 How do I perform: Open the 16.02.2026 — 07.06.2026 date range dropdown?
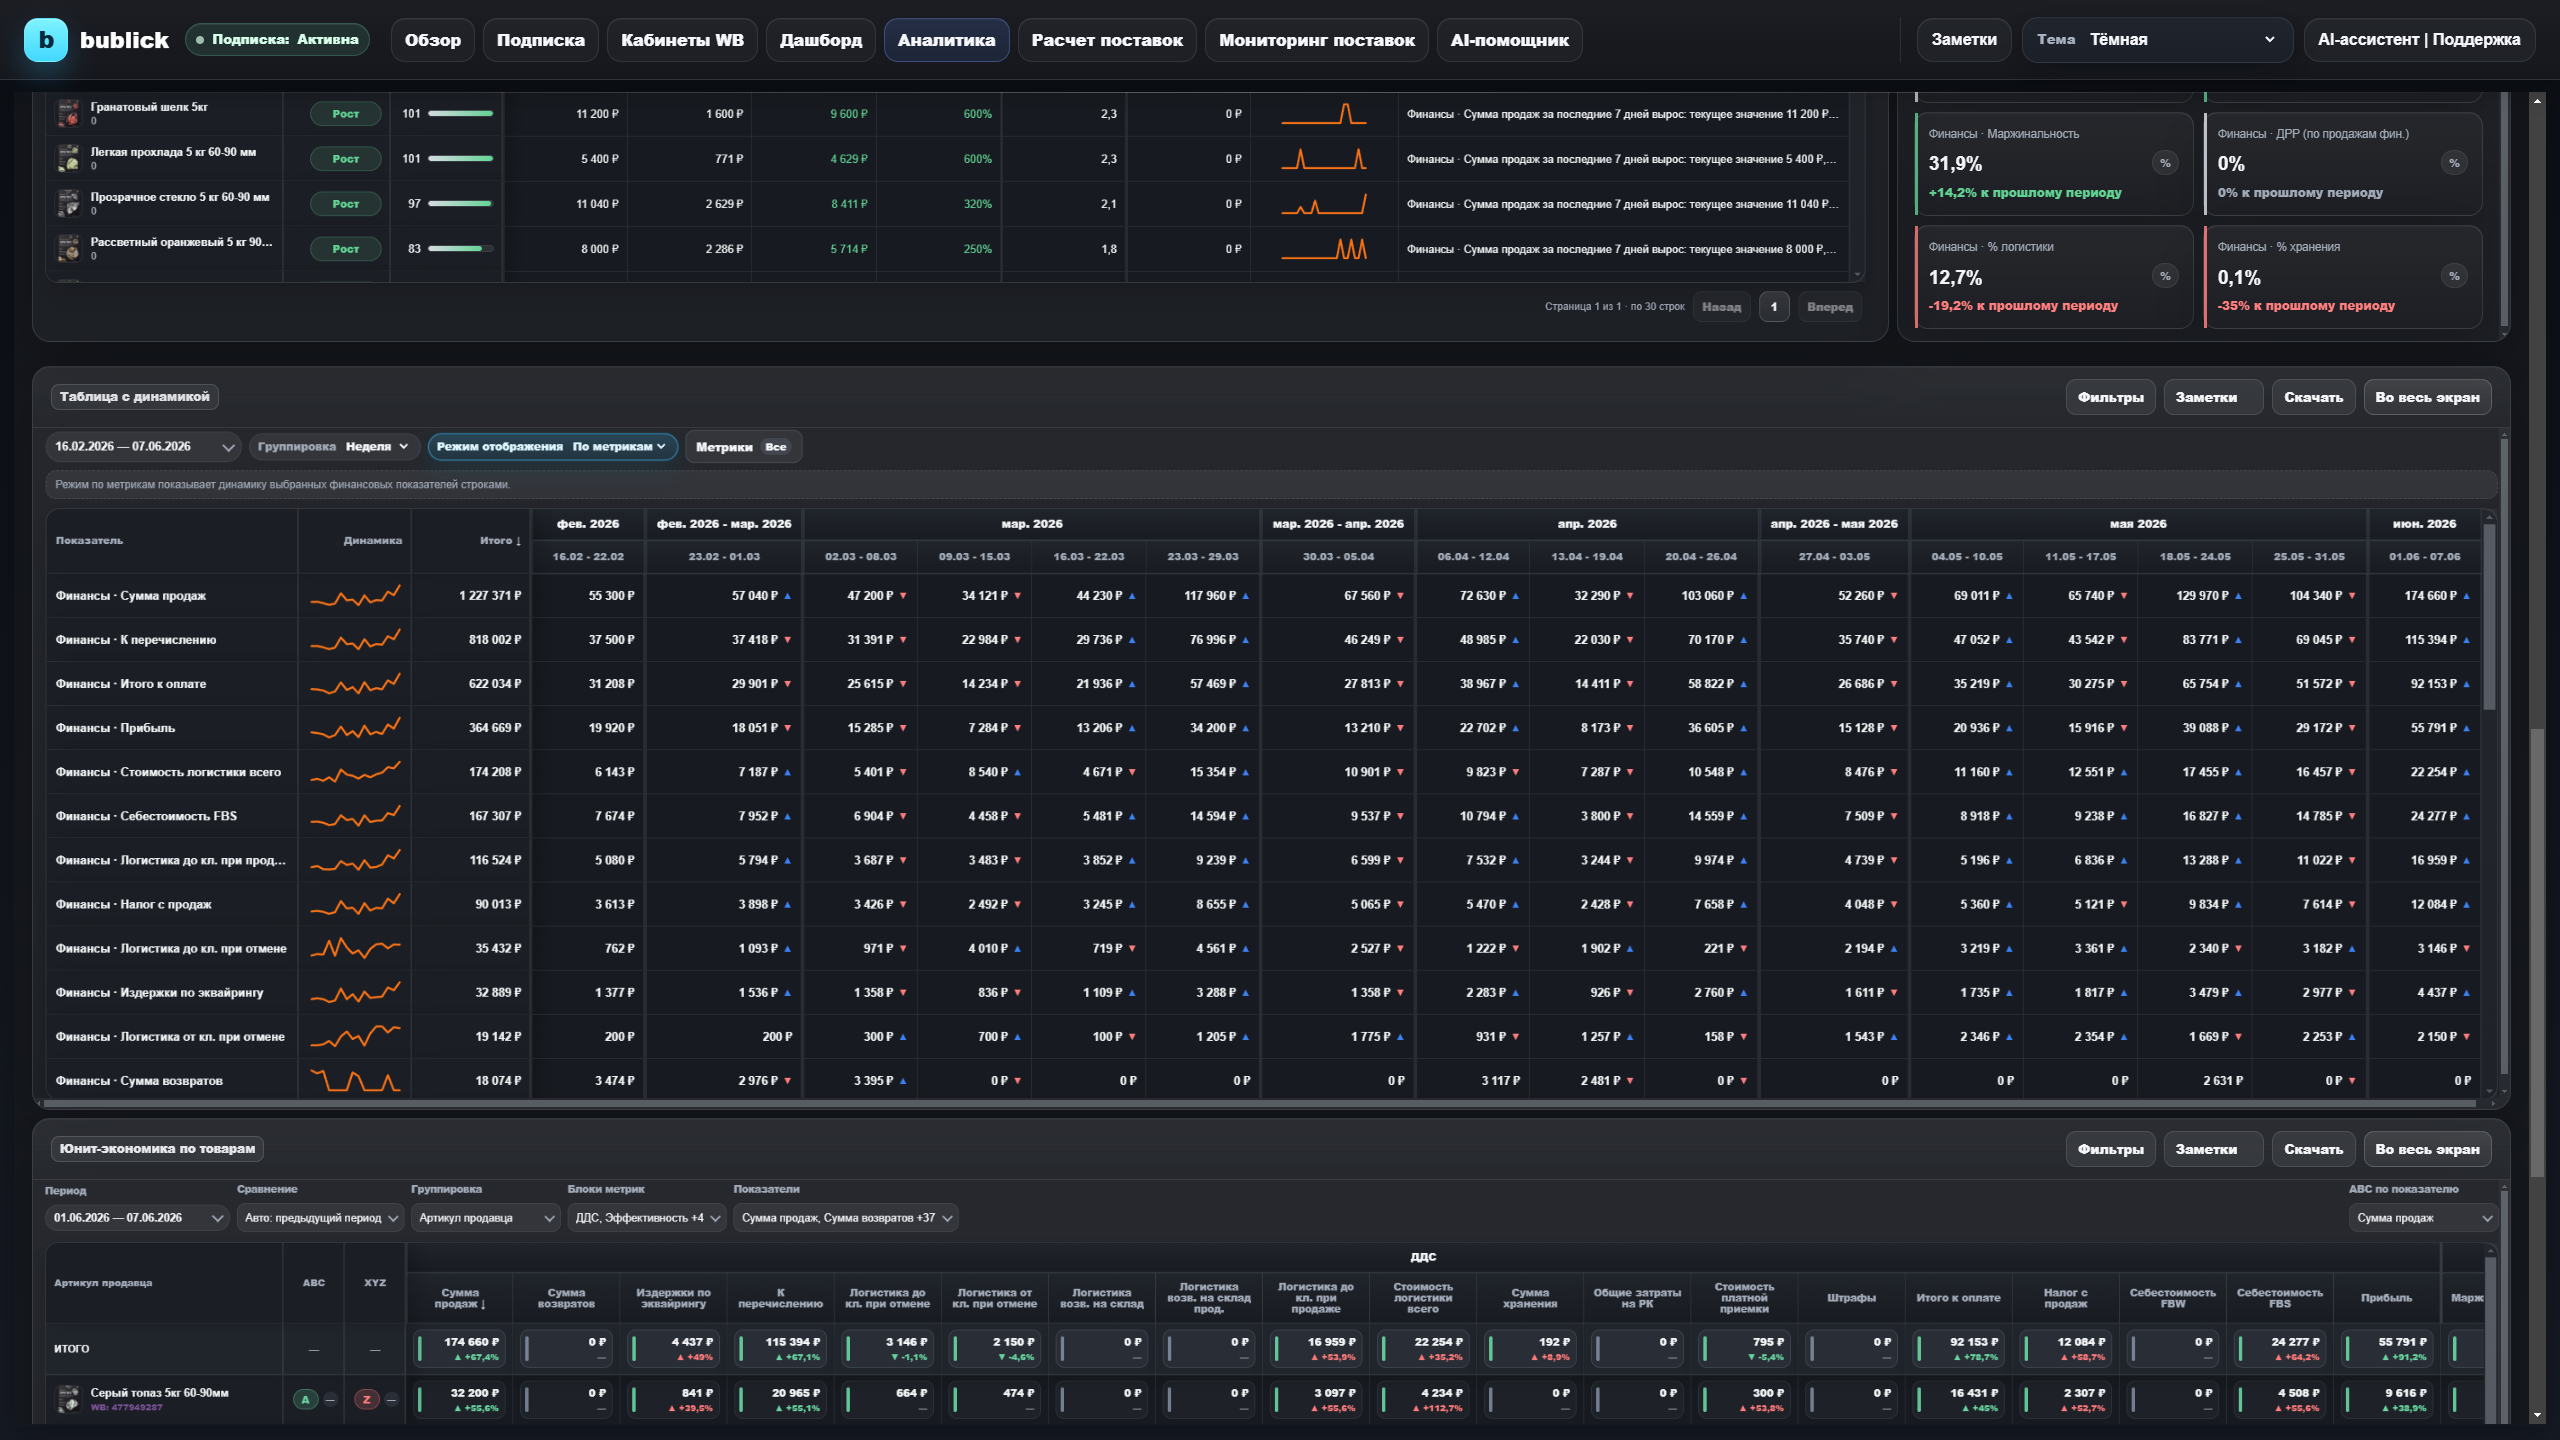click(144, 447)
